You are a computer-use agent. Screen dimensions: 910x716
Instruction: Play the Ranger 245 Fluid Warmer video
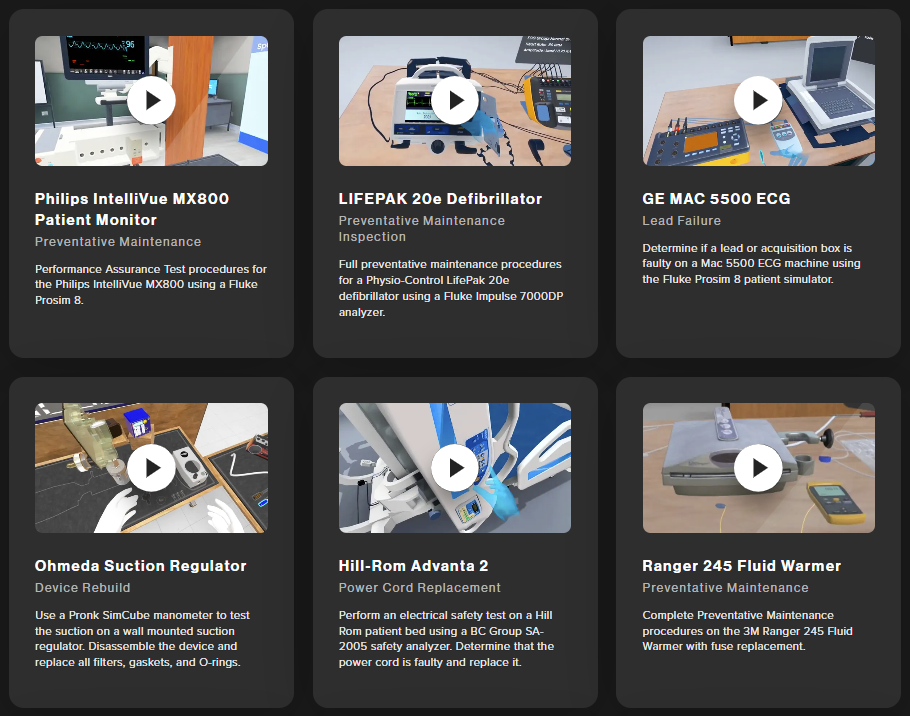[x=759, y=468]
